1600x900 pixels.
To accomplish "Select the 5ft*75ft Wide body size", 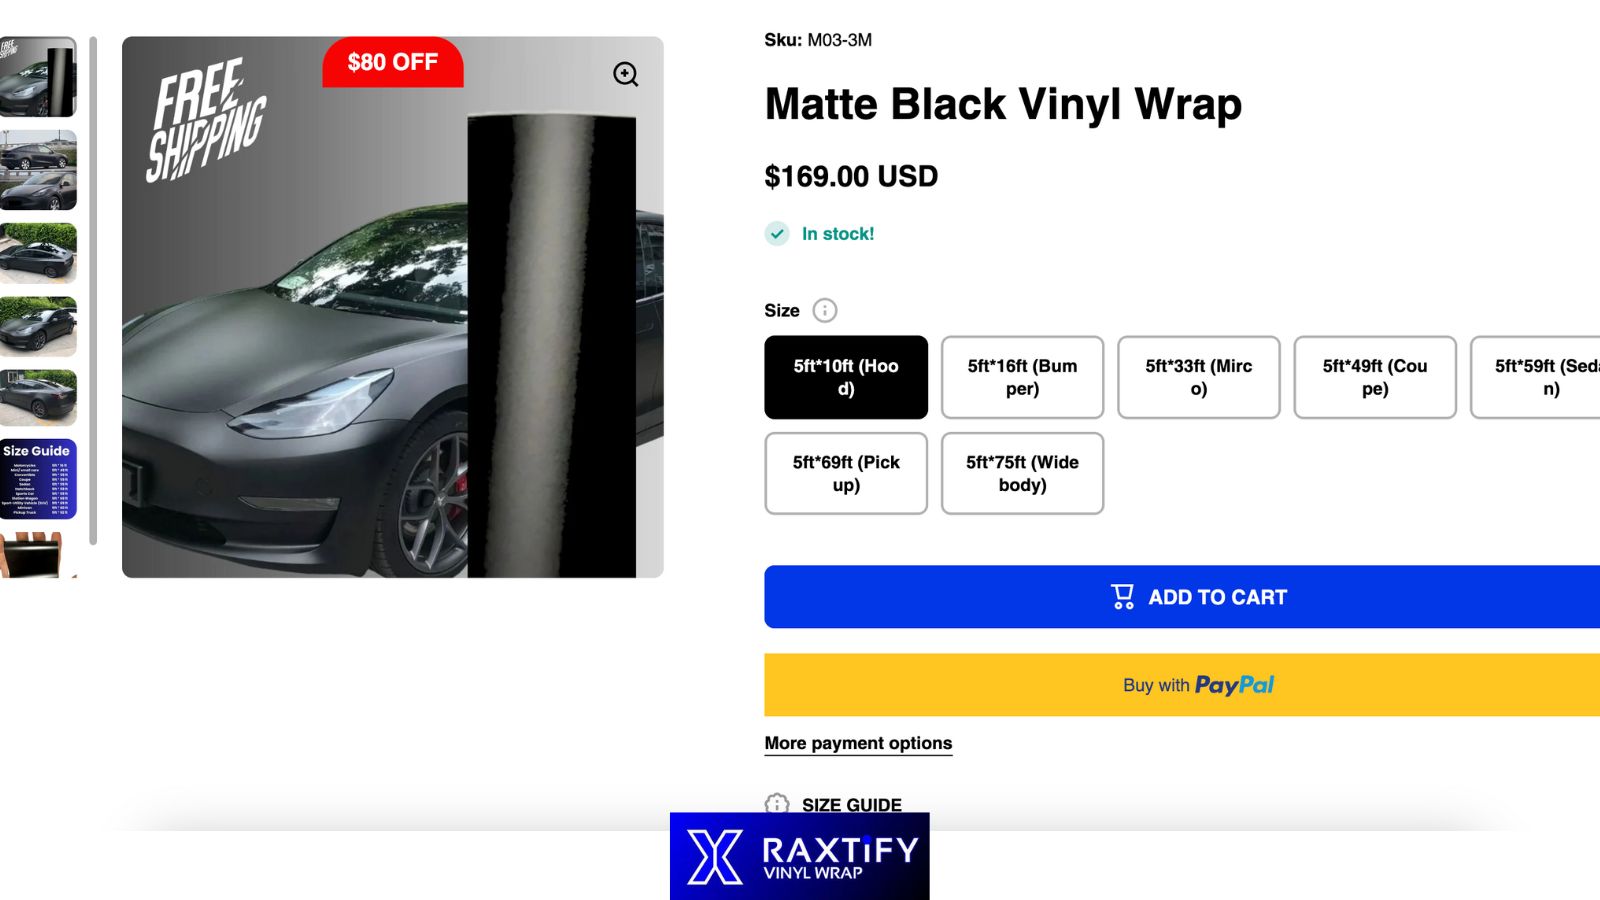I will click(x=1022, y=474).
